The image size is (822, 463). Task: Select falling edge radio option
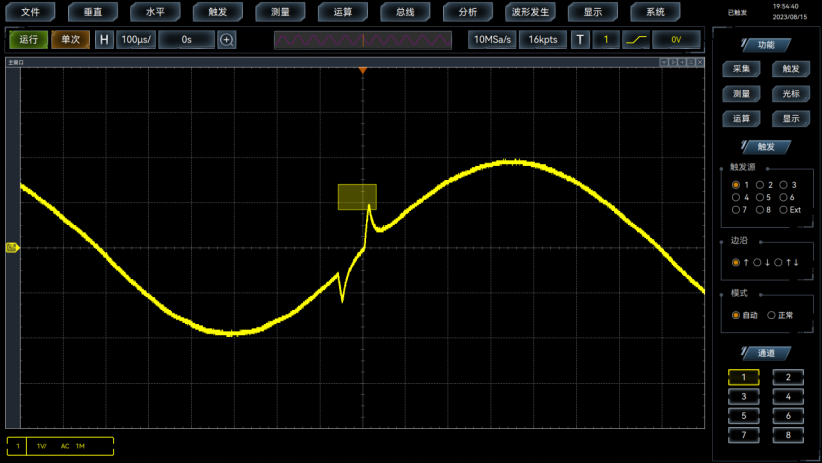point(759,262)
